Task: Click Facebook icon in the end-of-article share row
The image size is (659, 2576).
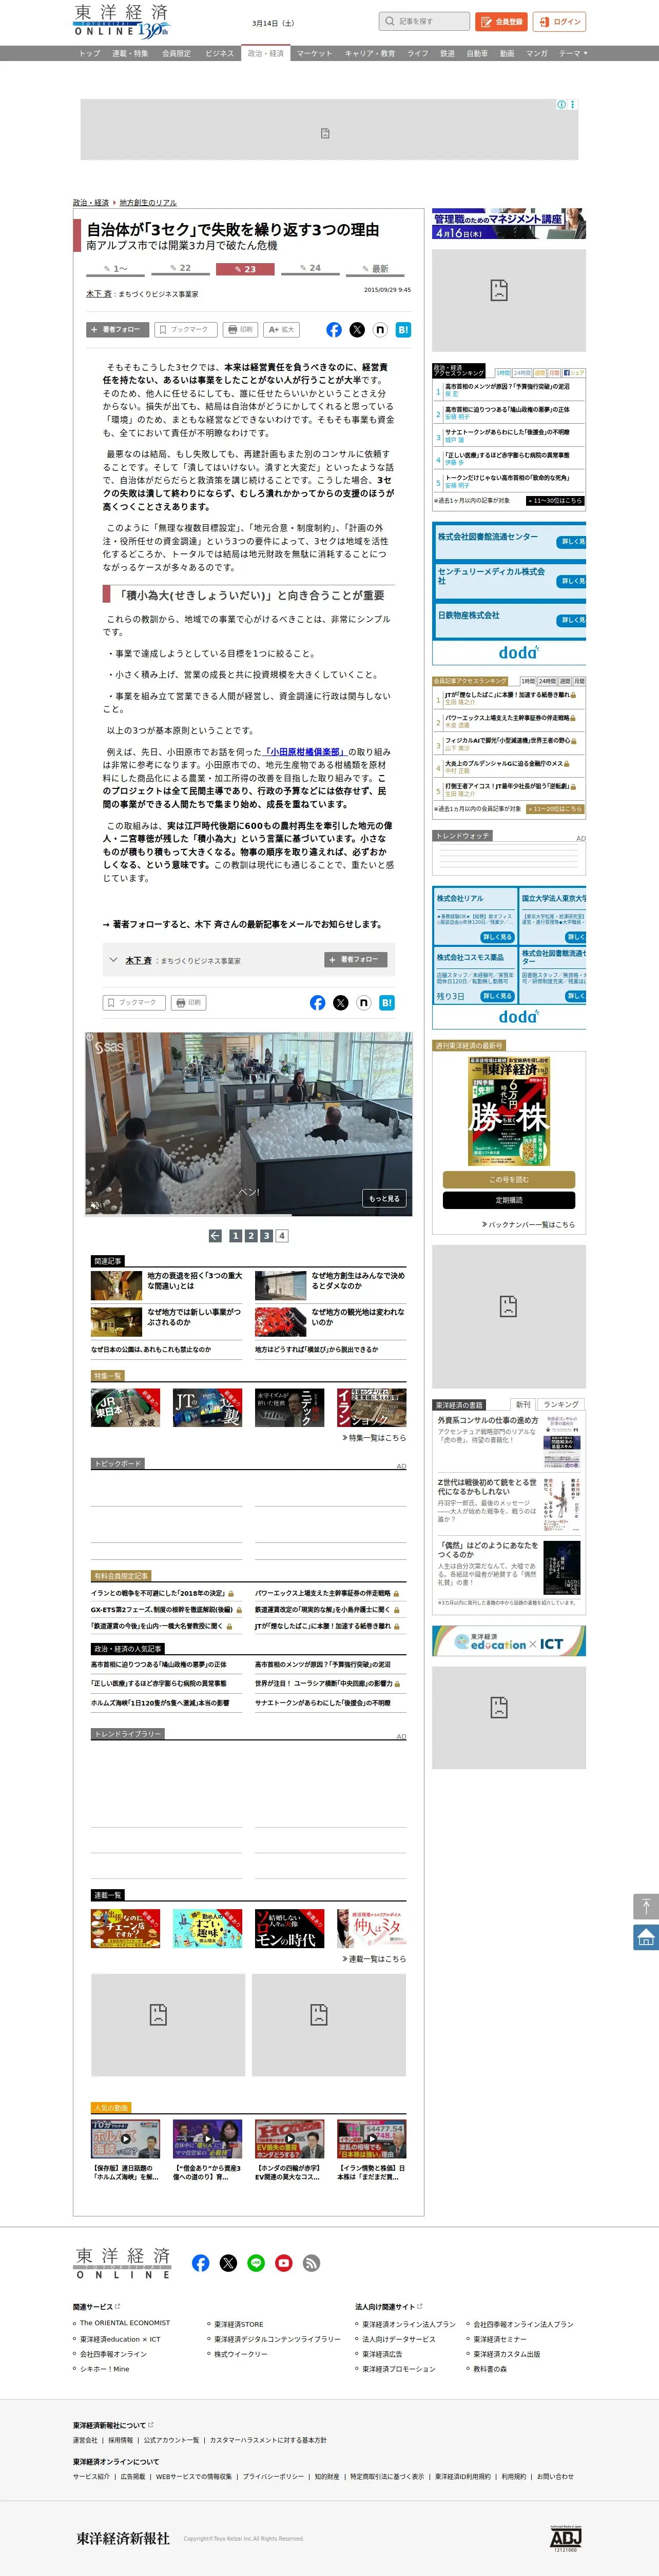Action: (318, 1002)
